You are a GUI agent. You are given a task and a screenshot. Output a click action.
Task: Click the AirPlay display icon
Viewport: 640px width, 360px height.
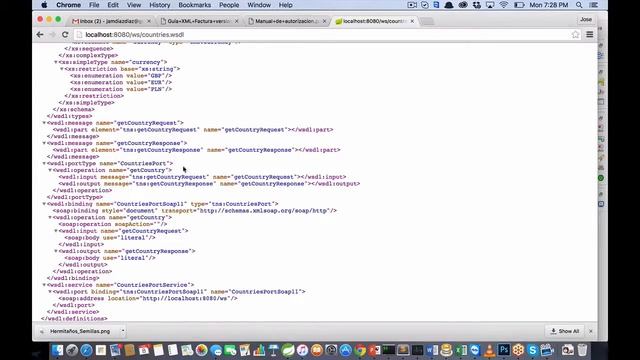[490, 5]
